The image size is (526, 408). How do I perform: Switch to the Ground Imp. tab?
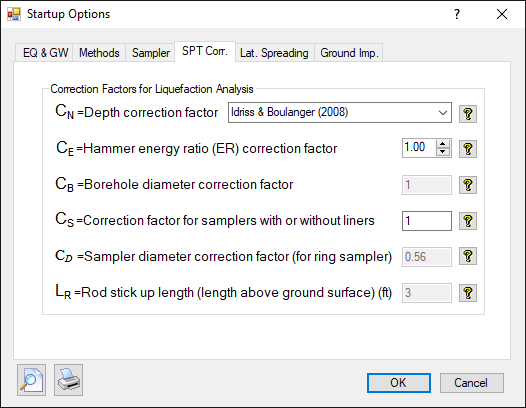pos(349,53)
